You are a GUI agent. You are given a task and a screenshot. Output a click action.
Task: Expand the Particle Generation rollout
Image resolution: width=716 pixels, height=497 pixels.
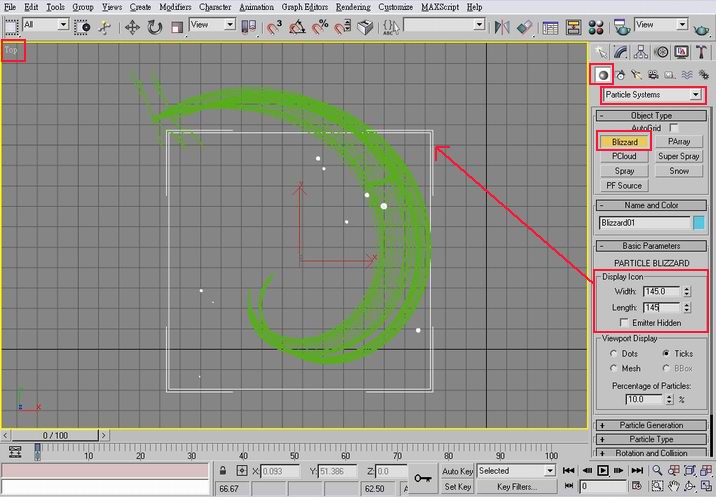click(x=652, y=425)
